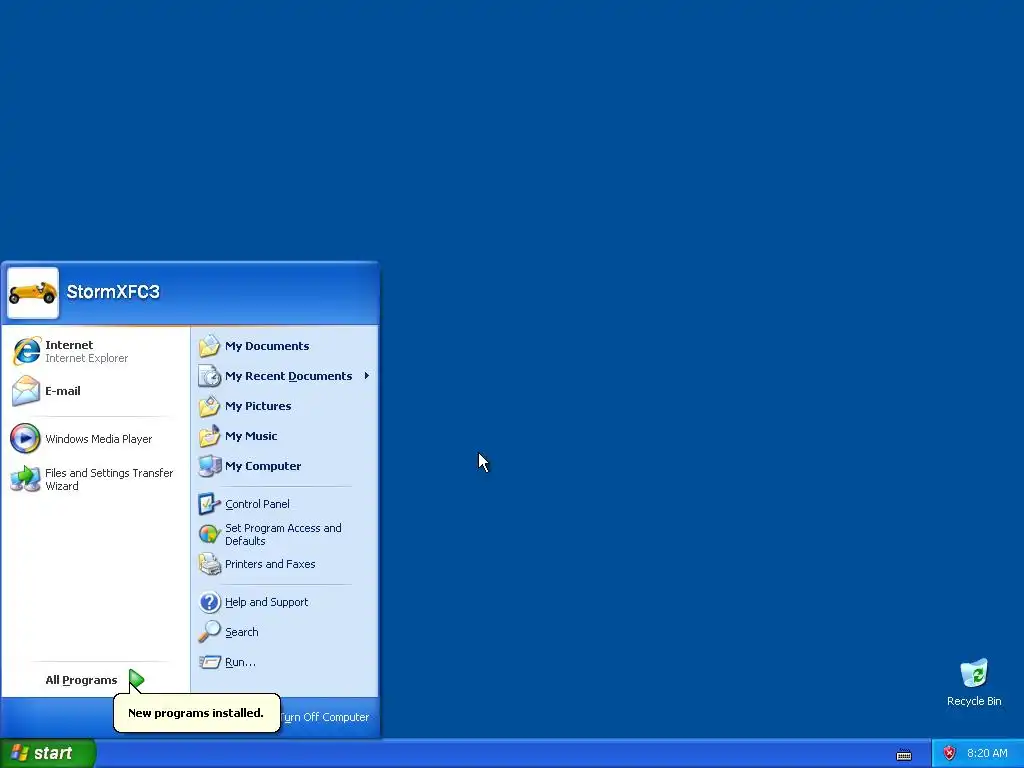Click the red security shield tray icon

pyautogui.click(x=950, y=753)
